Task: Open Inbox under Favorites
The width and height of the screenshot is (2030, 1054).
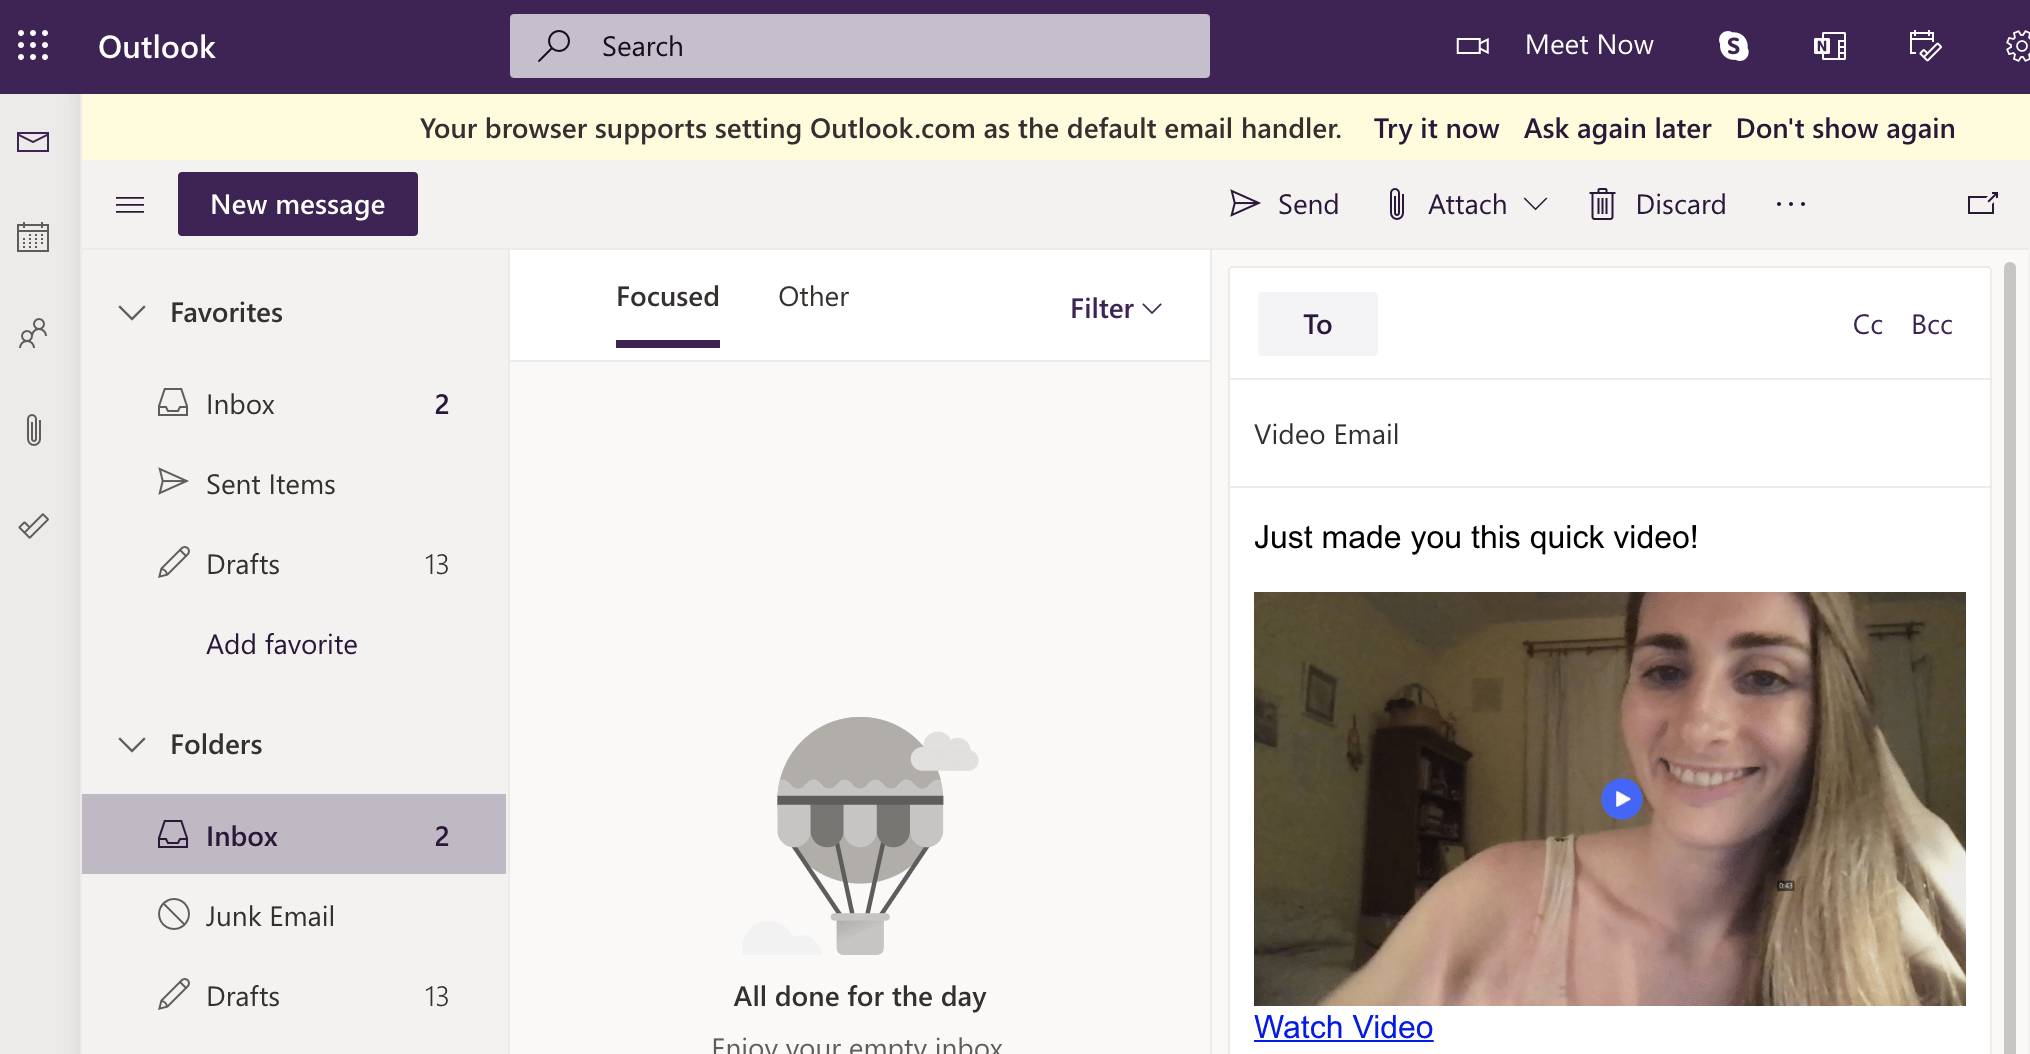Action: point(294,404)
